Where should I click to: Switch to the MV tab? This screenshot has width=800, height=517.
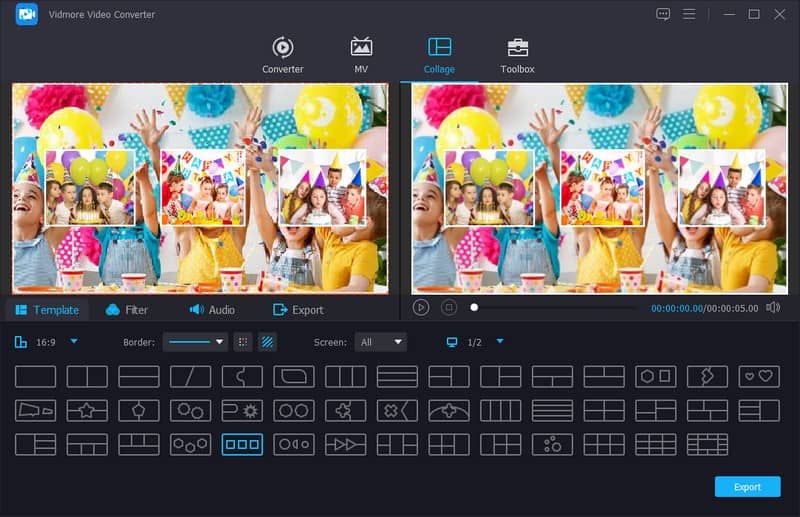(361, 55)
